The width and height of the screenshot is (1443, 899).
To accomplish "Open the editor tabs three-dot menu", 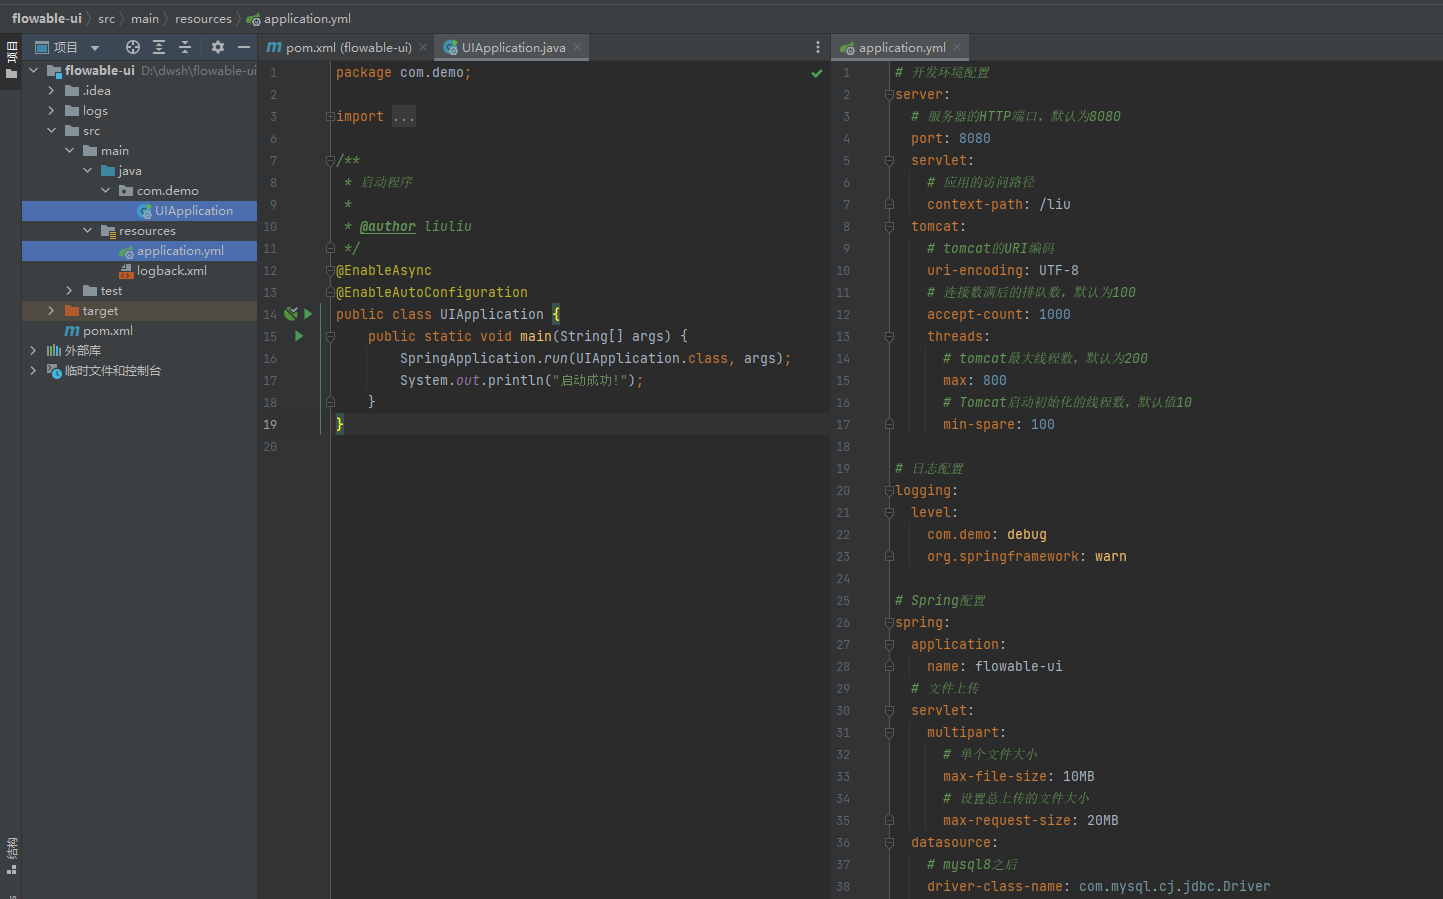I will [817, 47].
